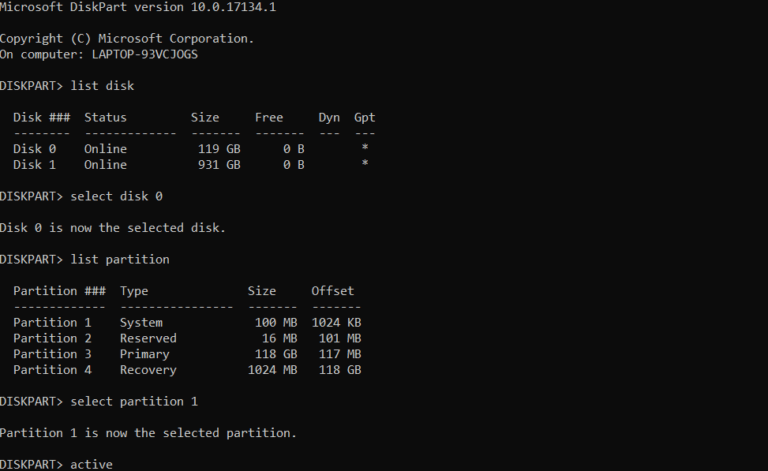This screenshot has width=768, height=471.
Task: Click the 'Offset' column header
Action: click(x=333, y=291)
